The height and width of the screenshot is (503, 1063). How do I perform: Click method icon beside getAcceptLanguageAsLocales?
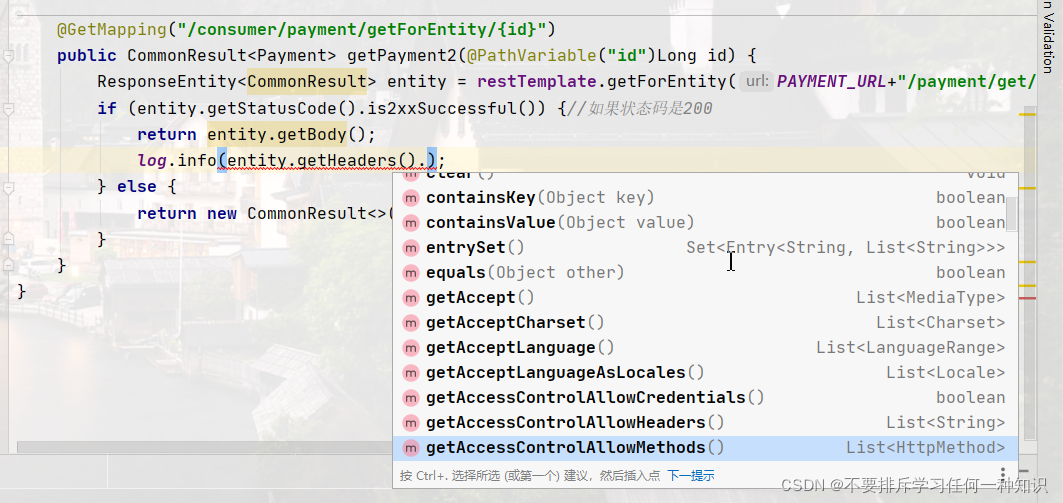[x=411, y=374]
